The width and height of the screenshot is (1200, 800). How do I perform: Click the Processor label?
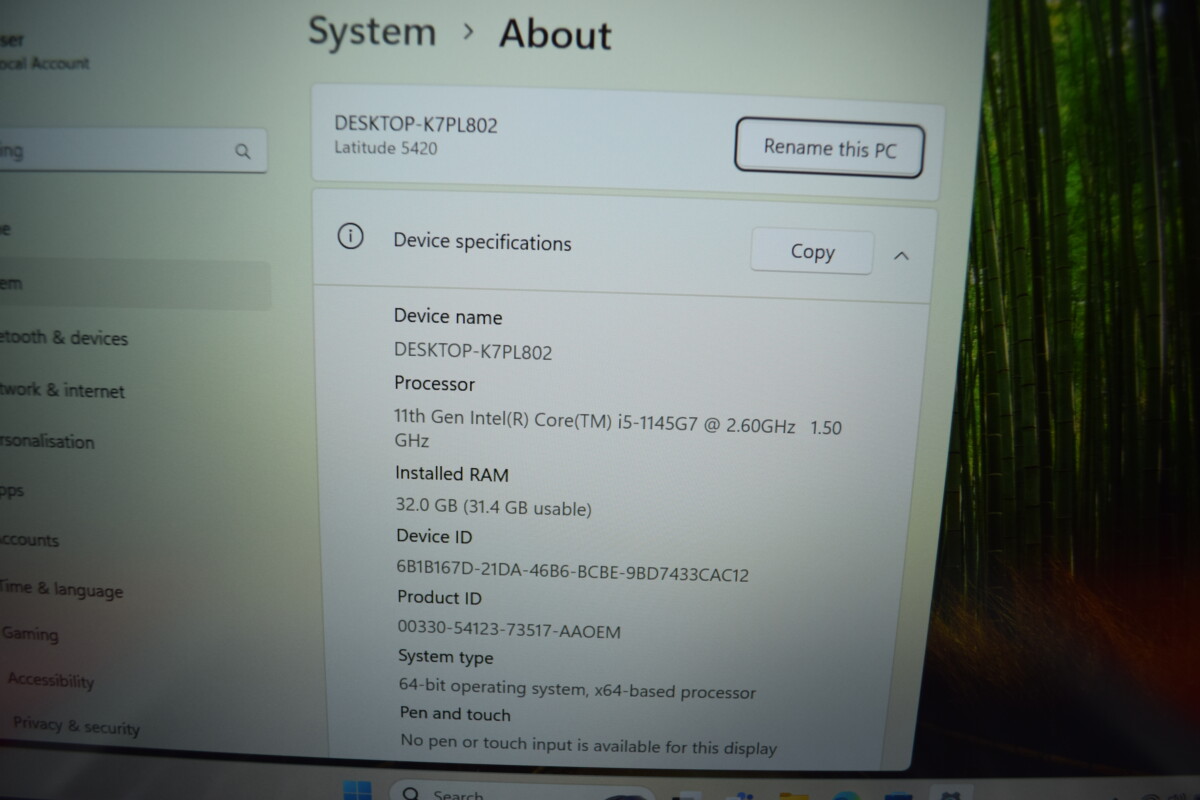(434, 383)
